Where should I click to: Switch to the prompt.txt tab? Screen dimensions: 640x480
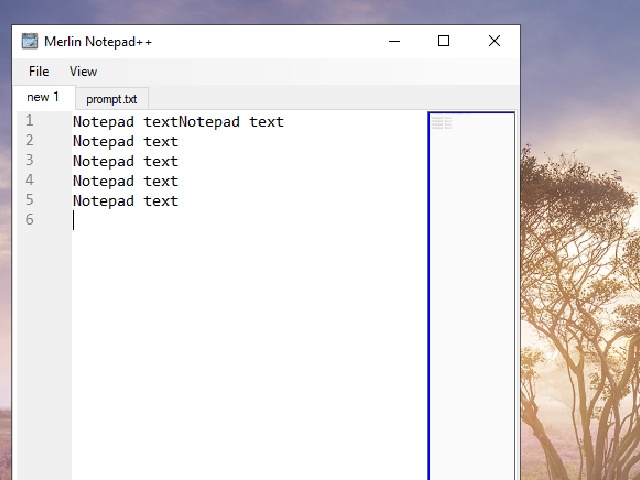(x=112, y=99)
